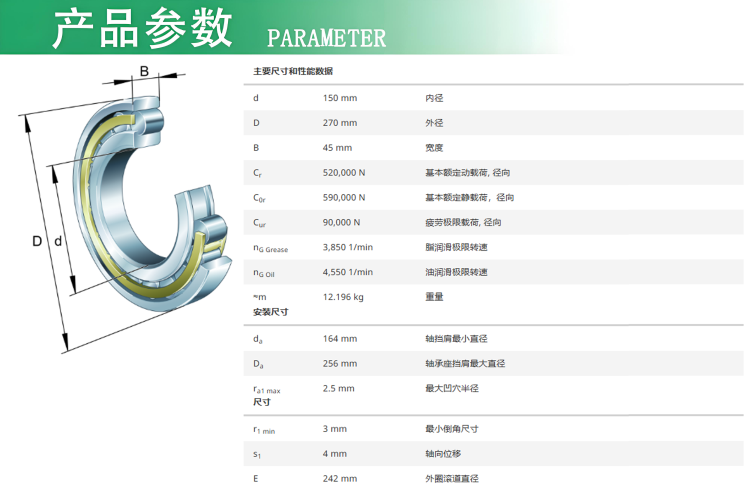The height and width of the screenshot is (489, 750).
Task: Click the PARAMETER heading text
Action: click(326, 39)
